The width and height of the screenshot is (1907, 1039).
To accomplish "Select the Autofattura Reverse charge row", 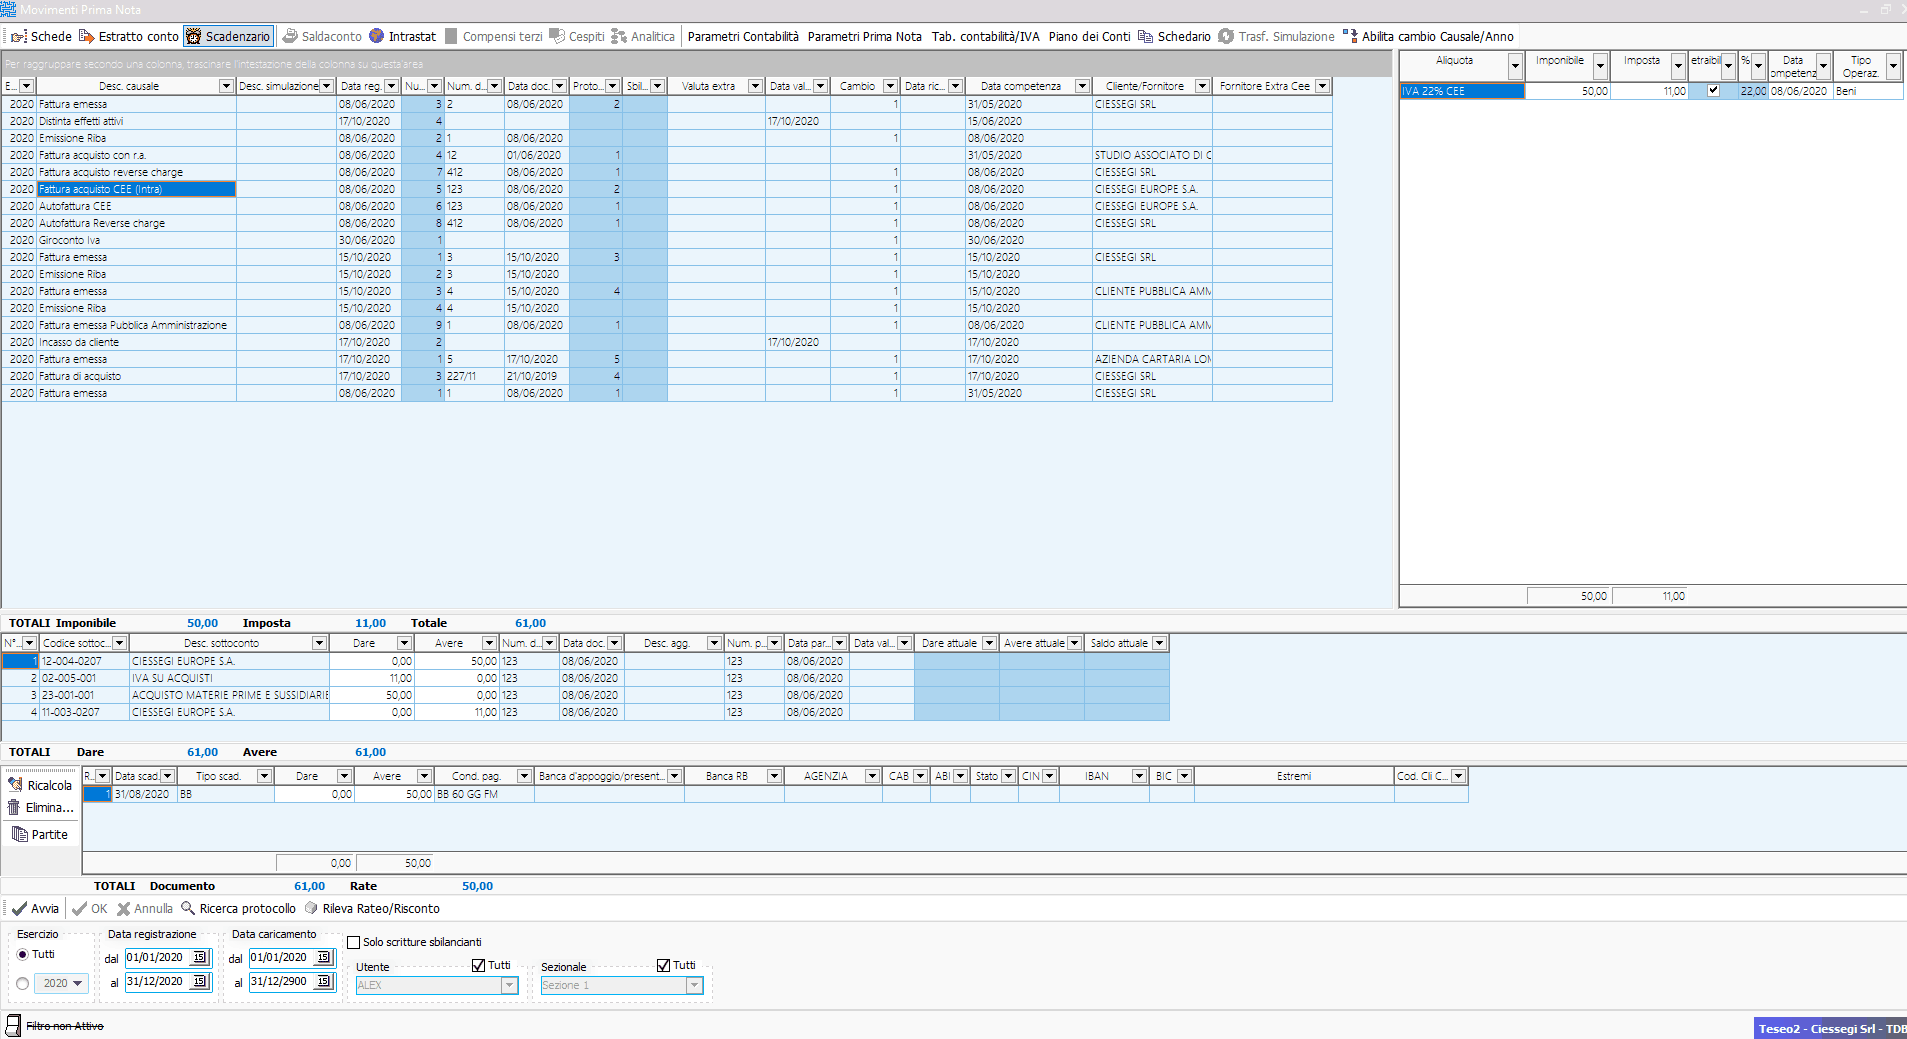I will (x=667, y=223).
